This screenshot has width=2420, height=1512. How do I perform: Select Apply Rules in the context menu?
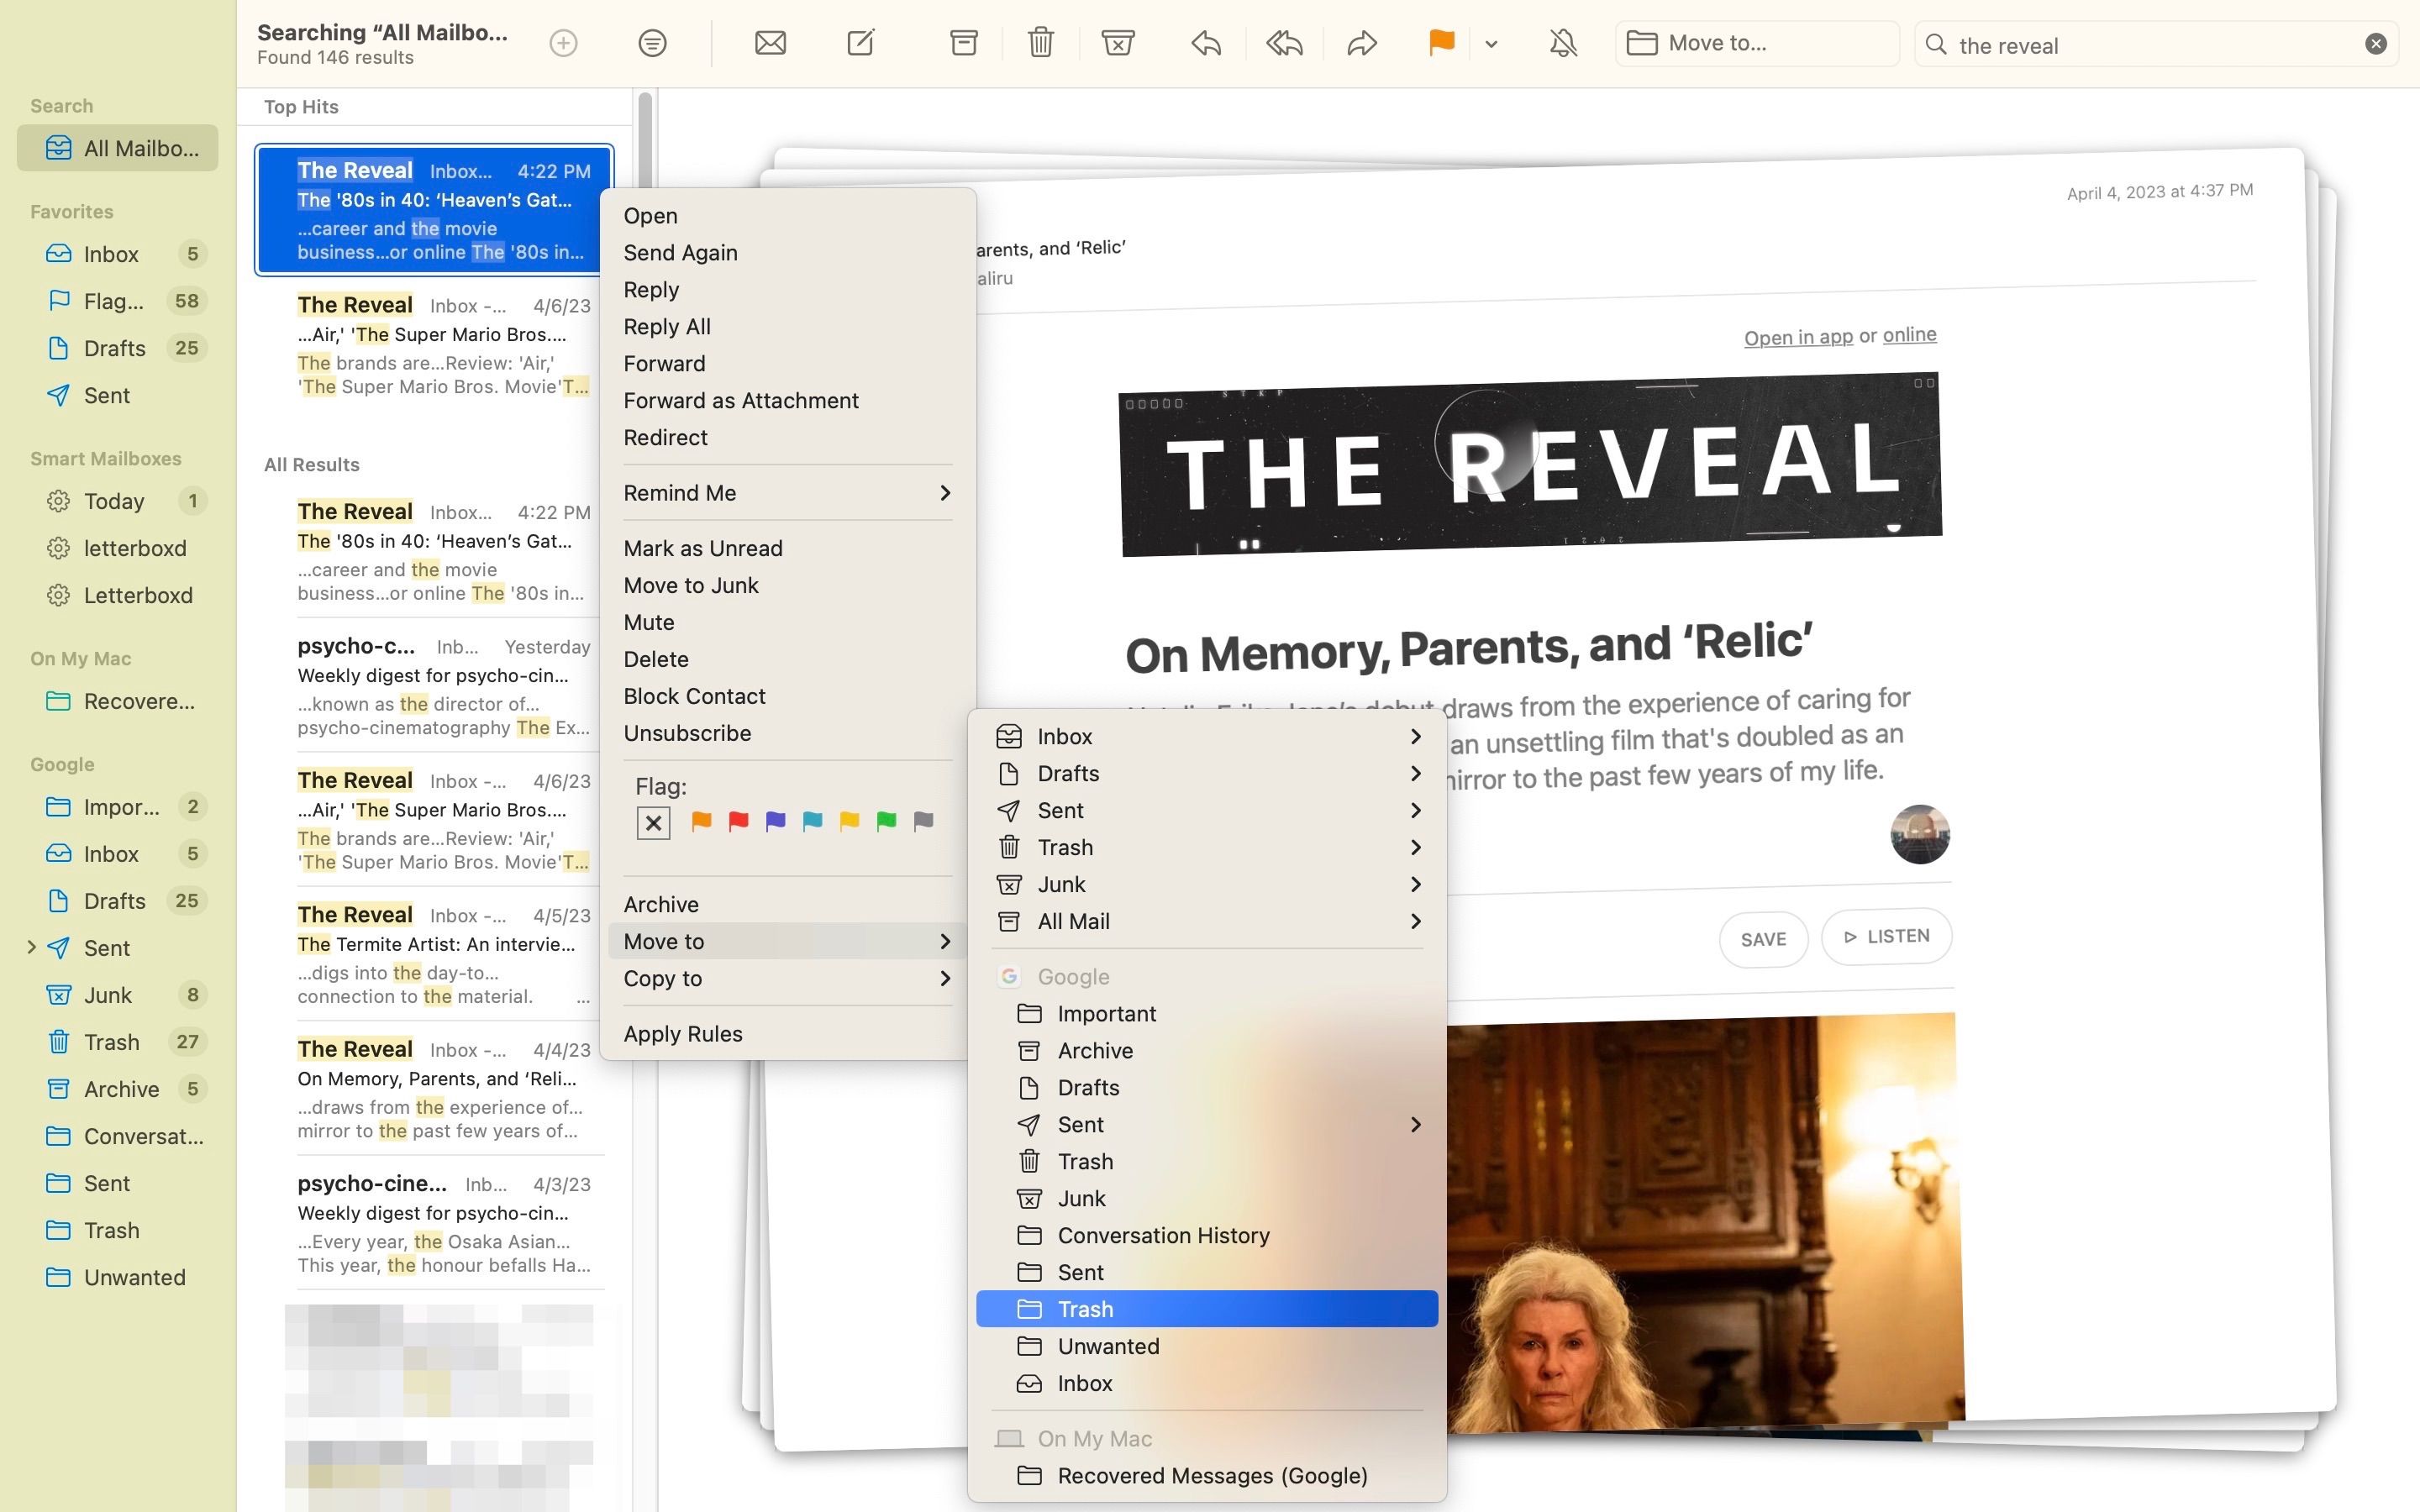pyautogui.click(x=683, y=1033)
